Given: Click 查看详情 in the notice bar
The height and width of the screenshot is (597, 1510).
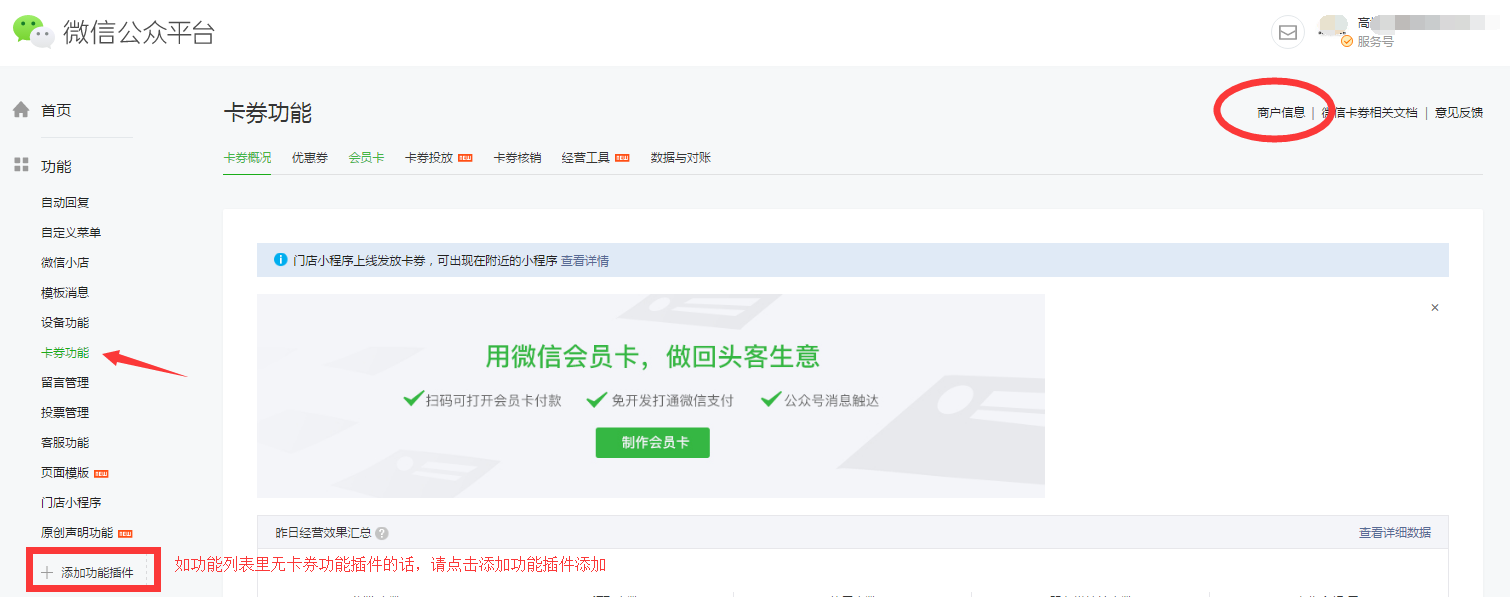Looking at the screenshot, I should pyautogui.click(x=585, y=261).
